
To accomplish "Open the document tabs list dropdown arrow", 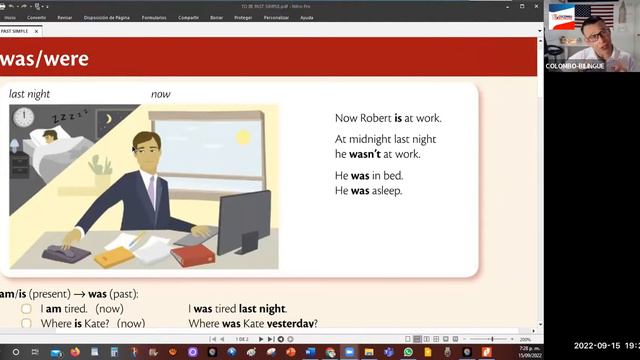I will click(x=540, y=31).
